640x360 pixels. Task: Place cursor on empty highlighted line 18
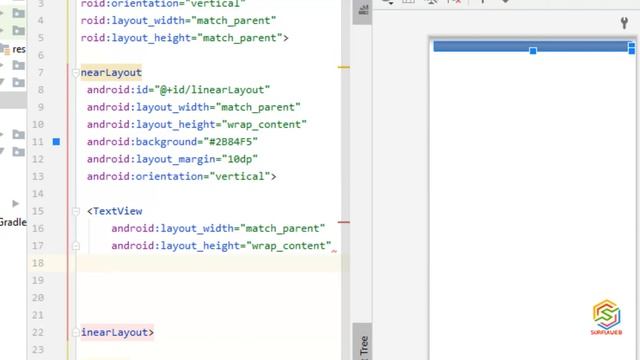(x=208, y=263)
